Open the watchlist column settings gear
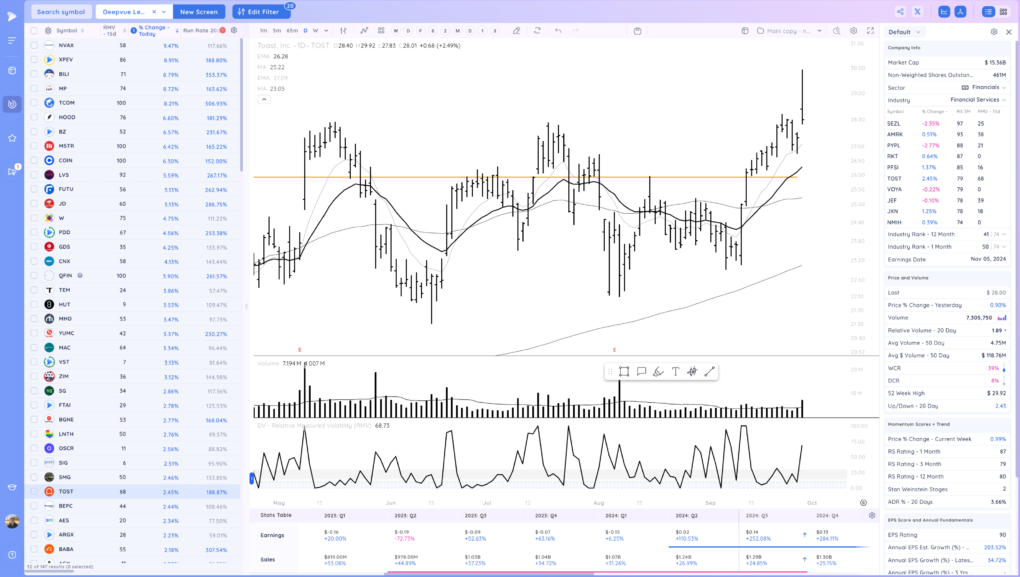The width and height of the screenshot is (1020, 577). coord(234,30)
